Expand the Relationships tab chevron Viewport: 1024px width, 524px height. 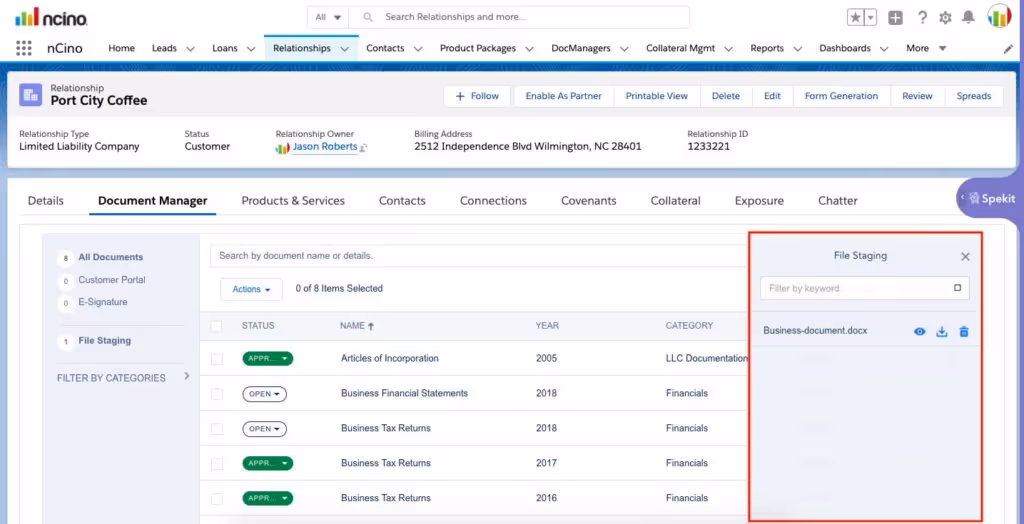pyautogui.click(x=344, y=48)
